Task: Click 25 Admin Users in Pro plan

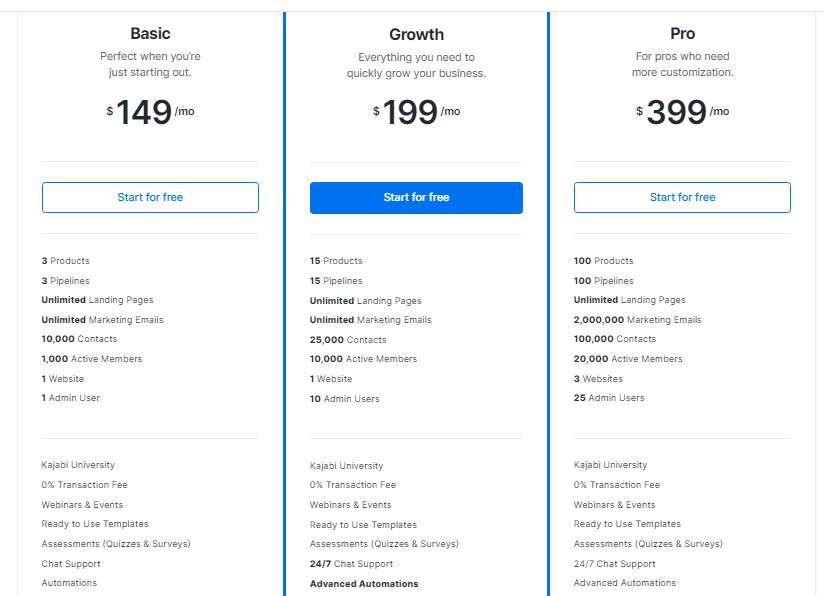Action: click(609, 398)
